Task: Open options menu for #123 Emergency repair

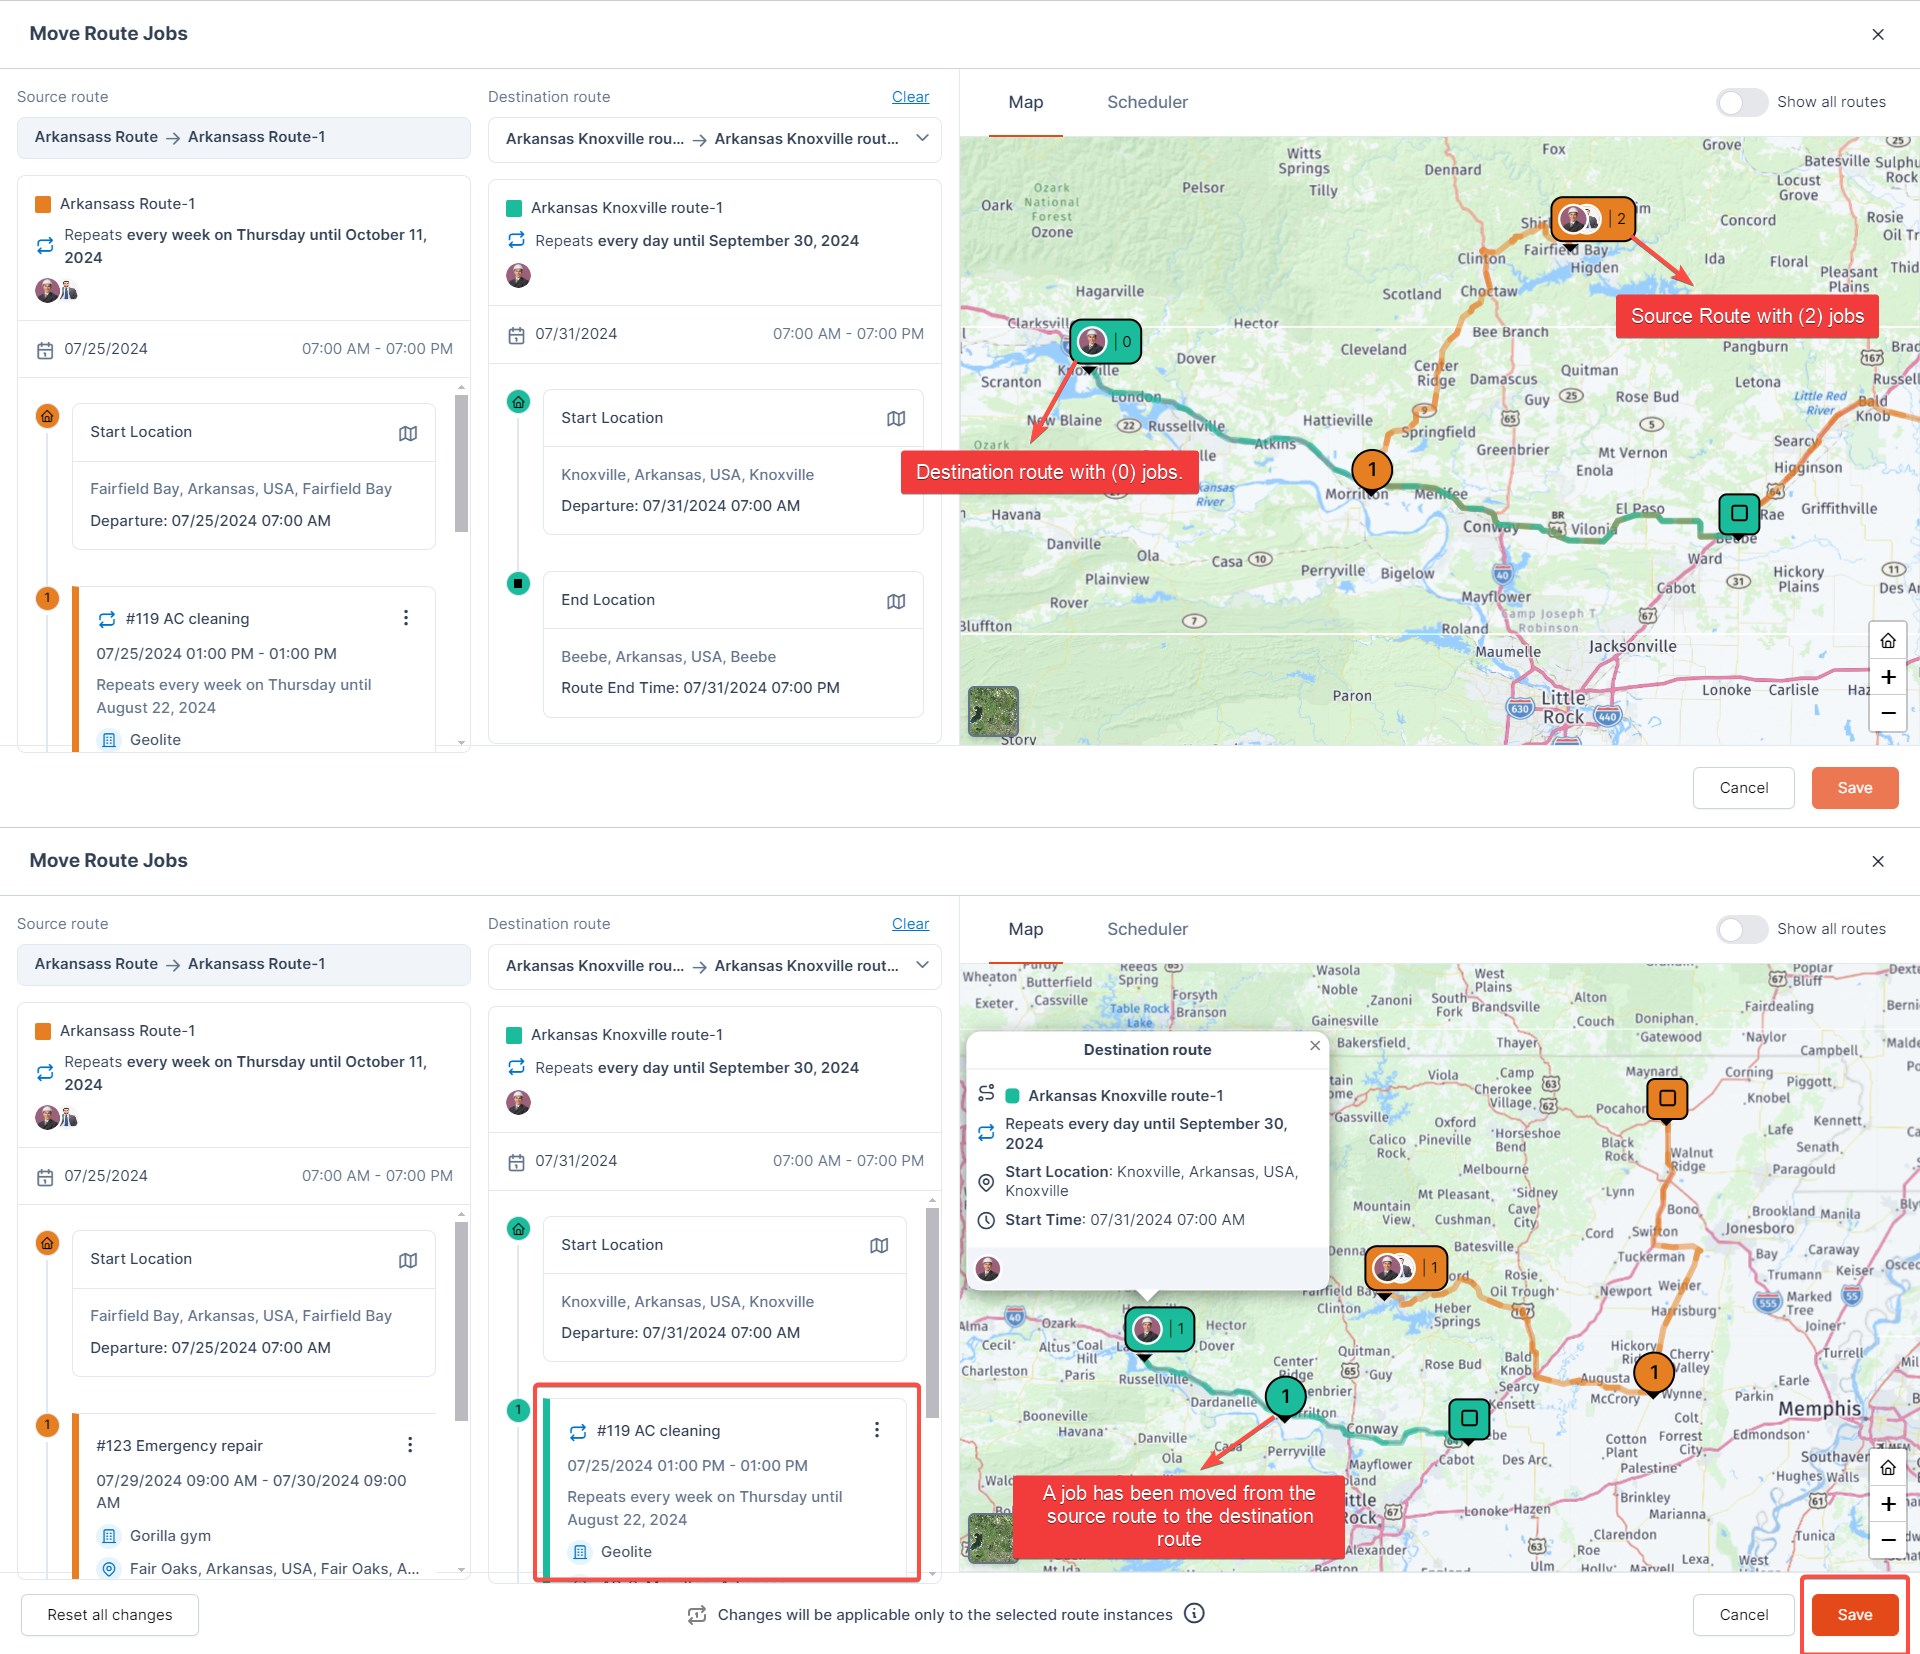Action: (410, 1445)
